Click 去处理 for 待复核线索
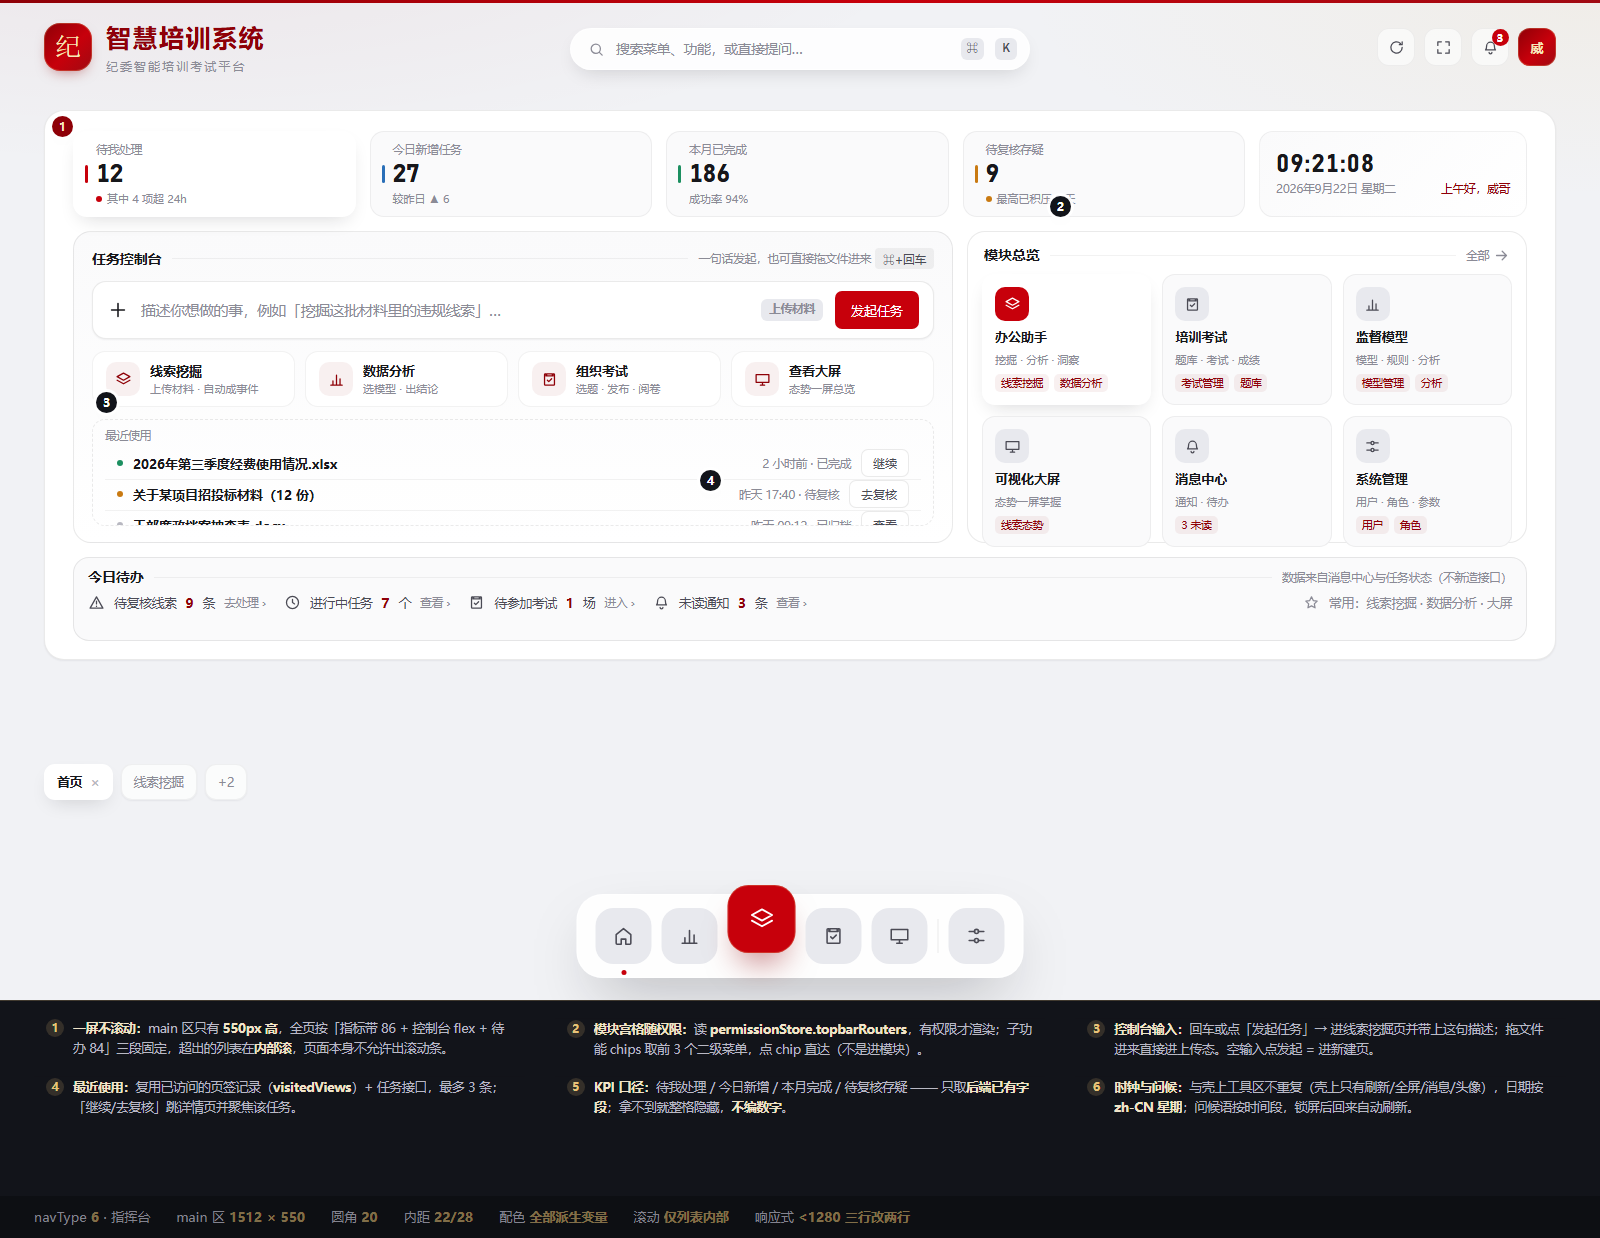The height and width of the screenshot is (1238, 1600). [x=245, y=603]
